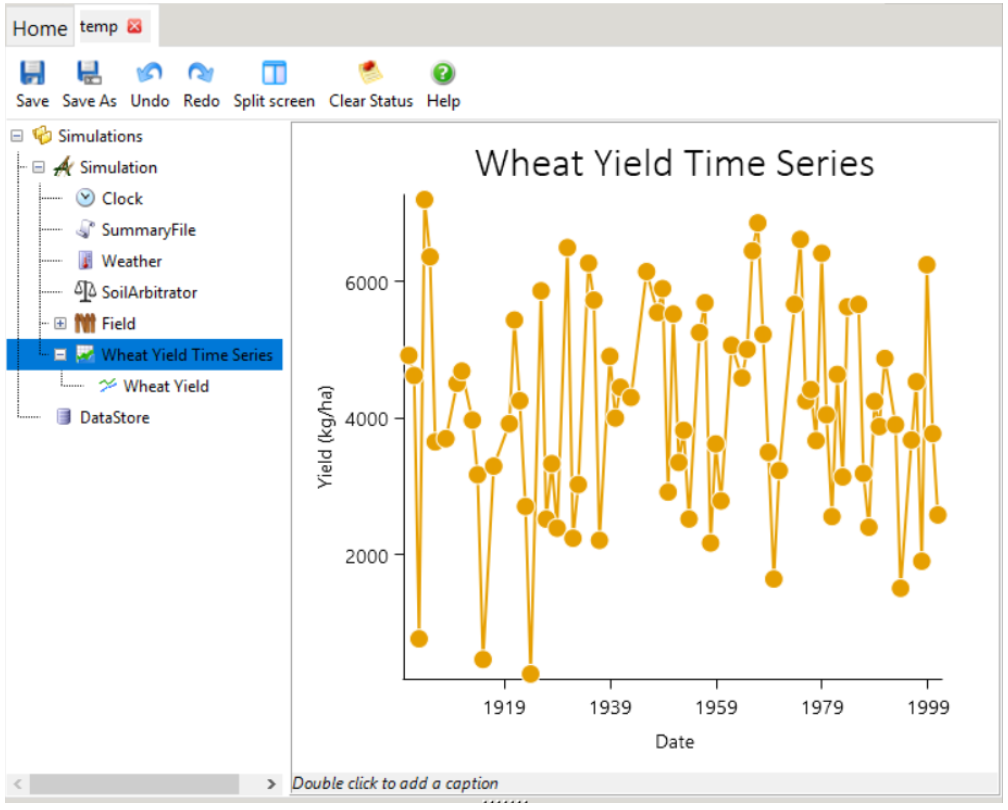Click the Save As label text

click(x=89, y=102)
